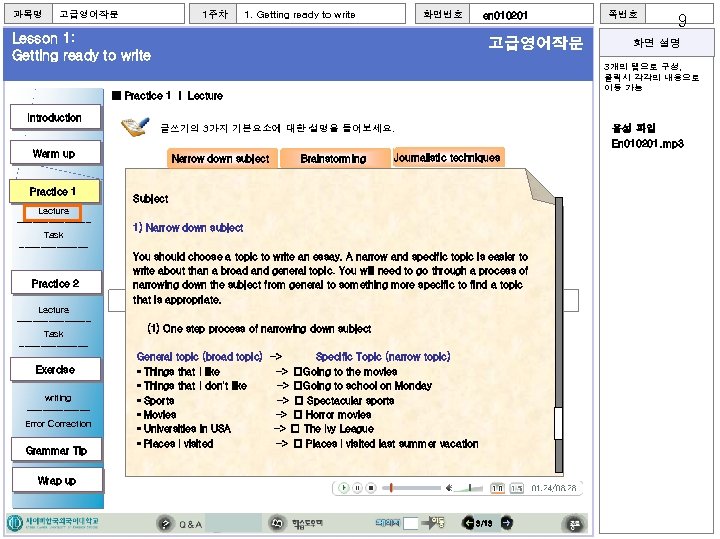Click the '1) Narrow down subject' heading
This screenshot has height=539, width=720.
point(188,228)
